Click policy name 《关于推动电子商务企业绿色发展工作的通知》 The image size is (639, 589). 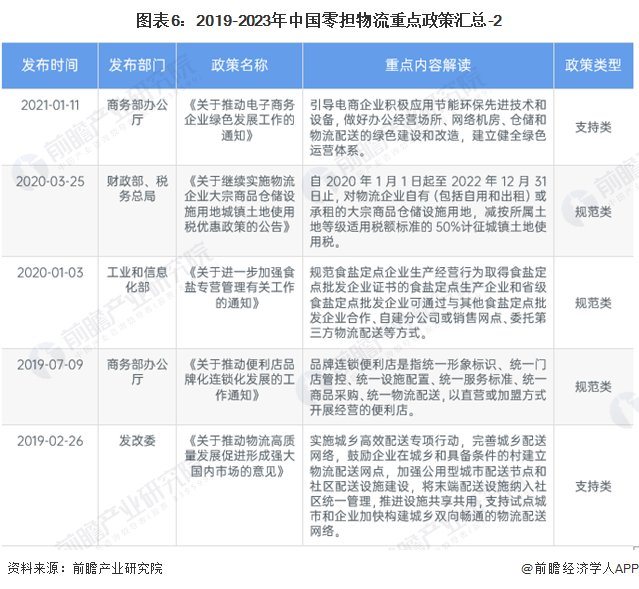240,120
